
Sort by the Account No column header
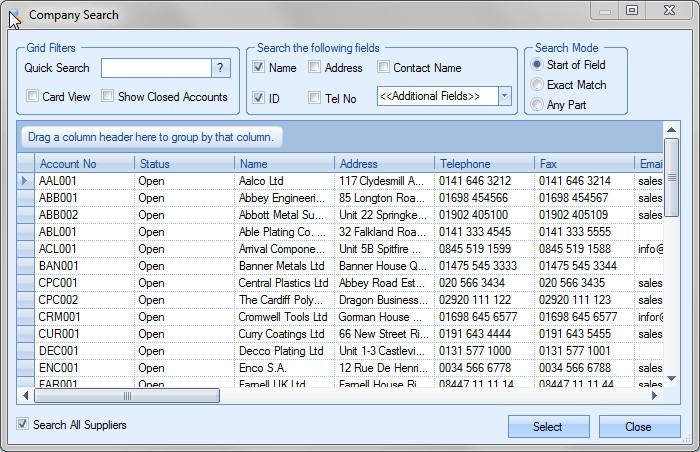click(84, 163)
